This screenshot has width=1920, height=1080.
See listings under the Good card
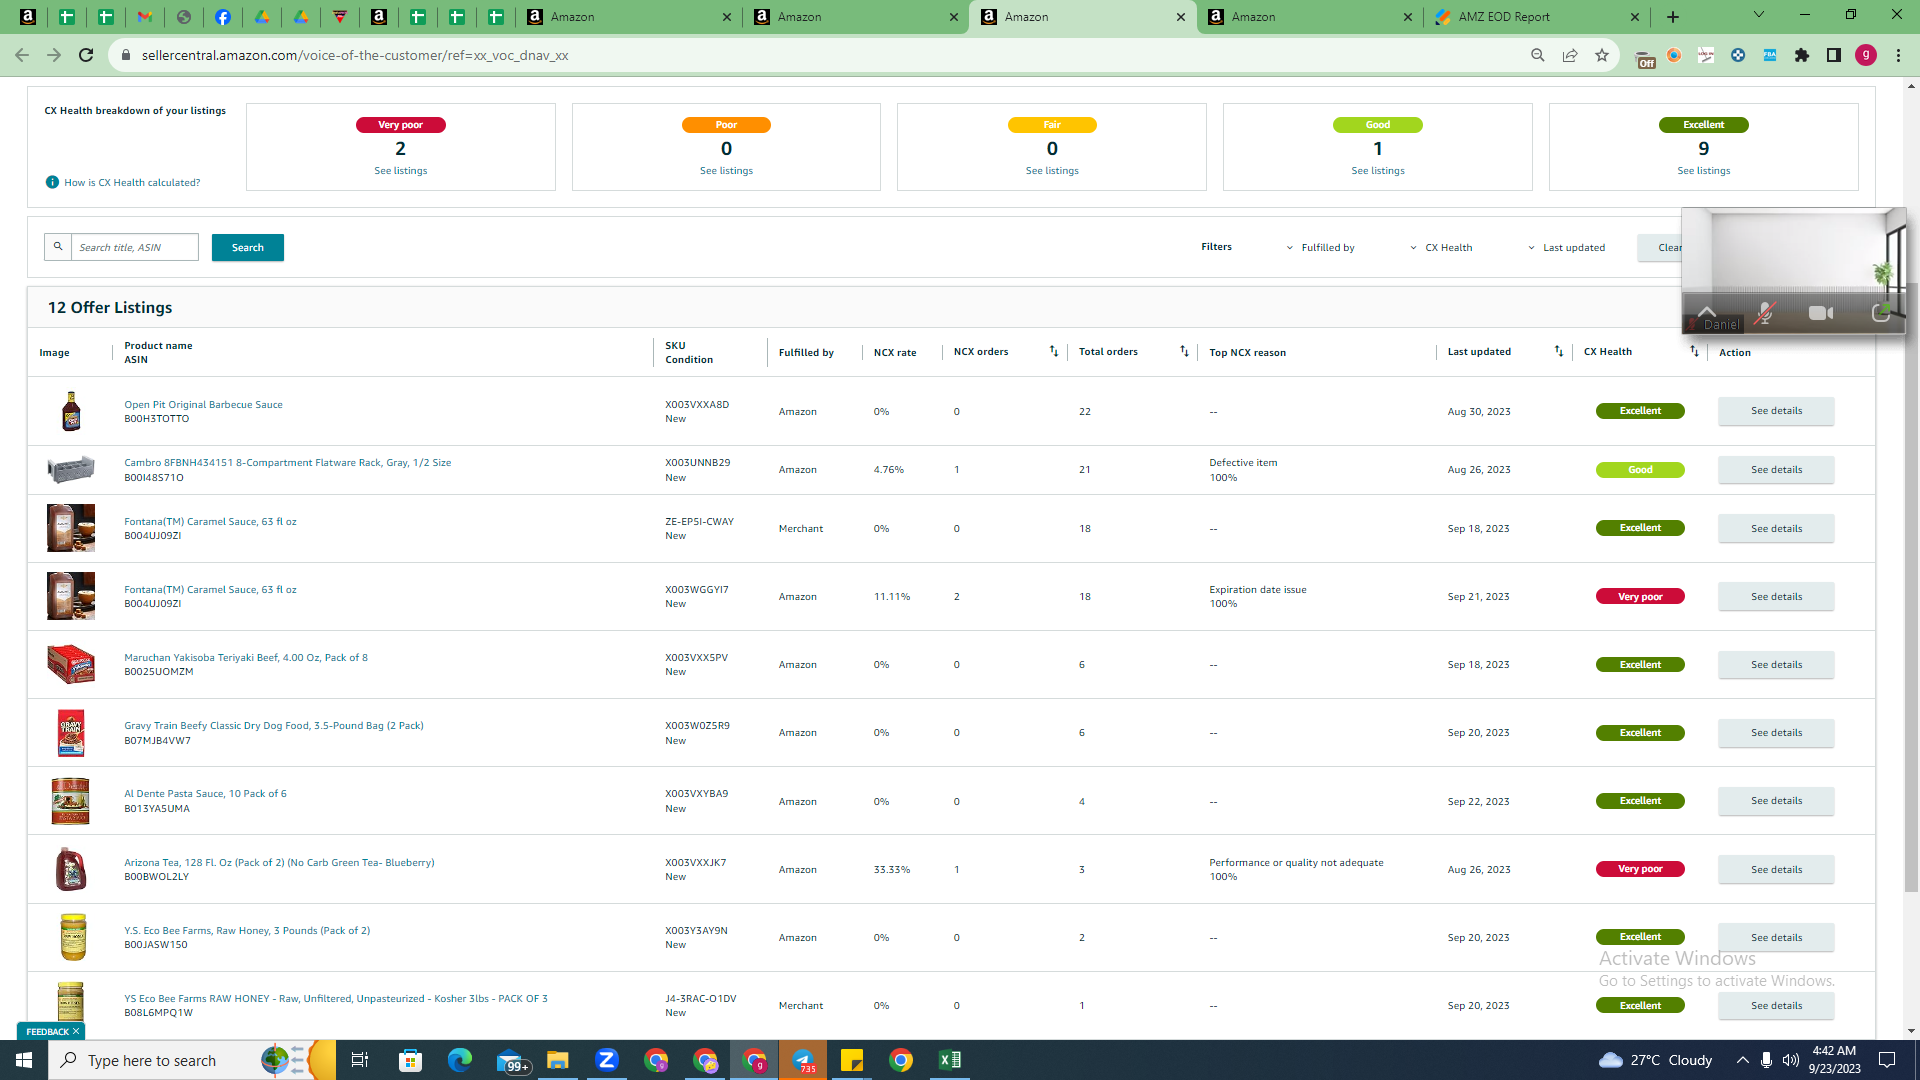point(1378,171)
